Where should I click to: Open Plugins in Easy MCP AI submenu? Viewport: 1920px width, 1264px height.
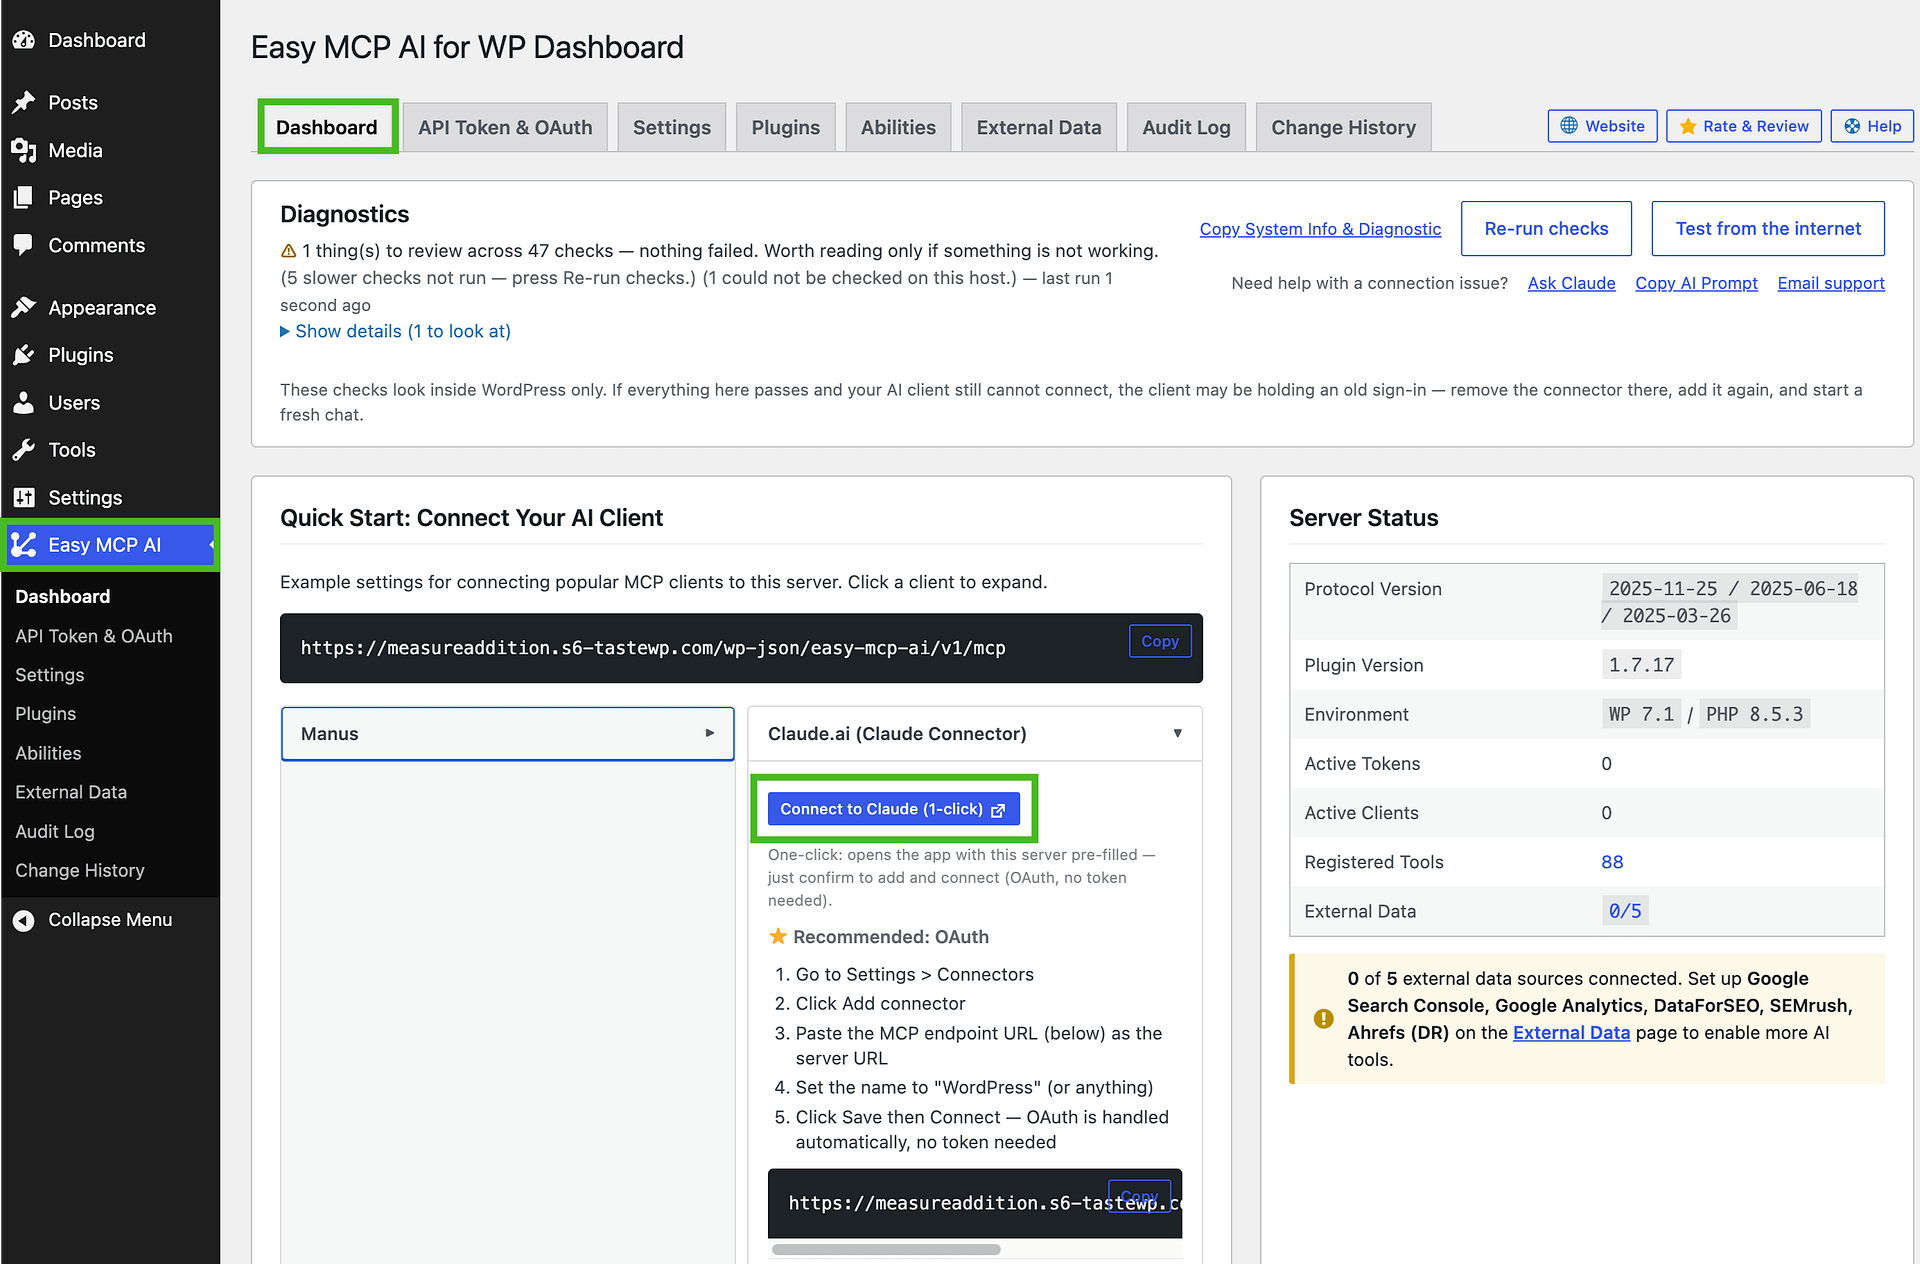pos(46,714)
